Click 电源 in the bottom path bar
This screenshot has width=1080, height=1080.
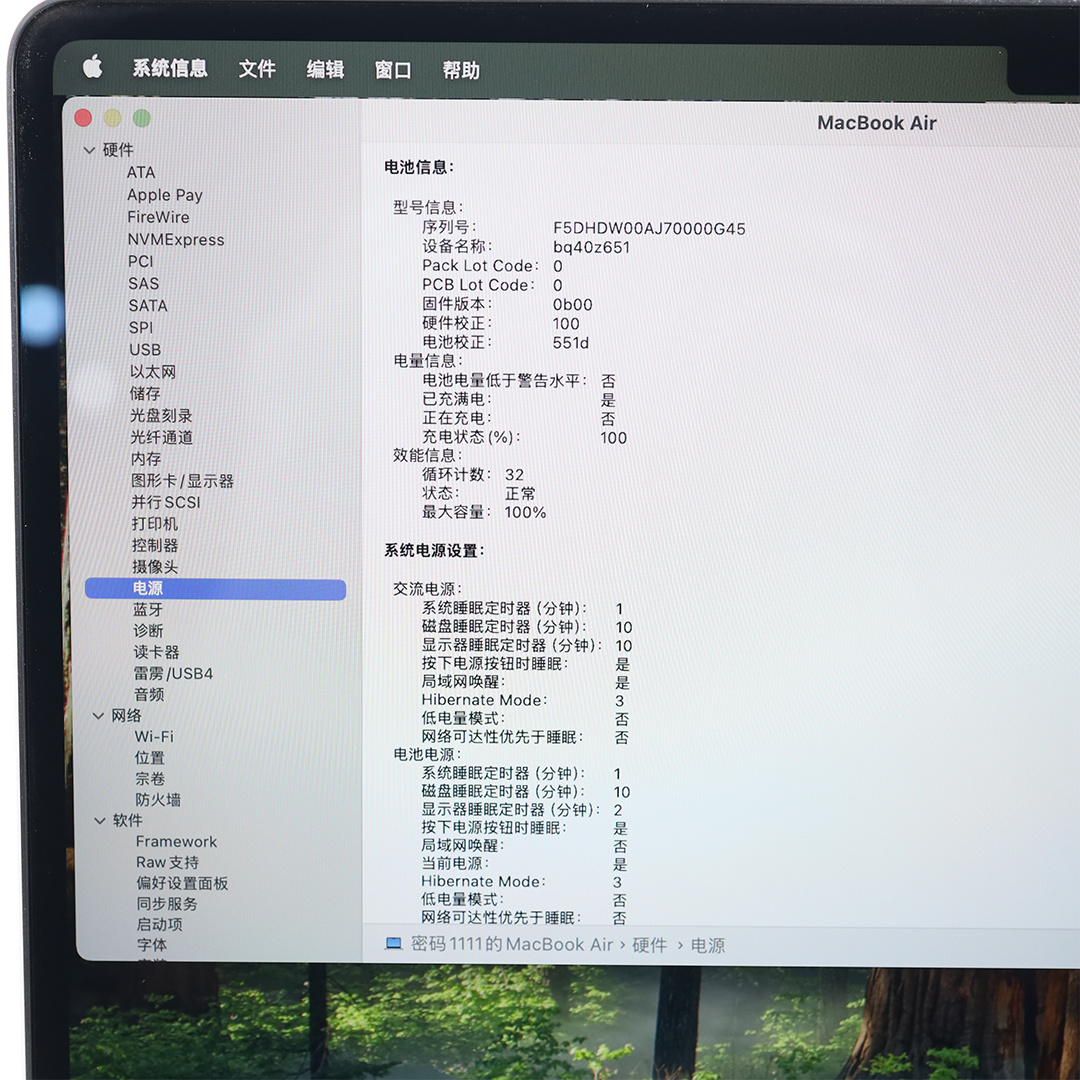point(708,945)
